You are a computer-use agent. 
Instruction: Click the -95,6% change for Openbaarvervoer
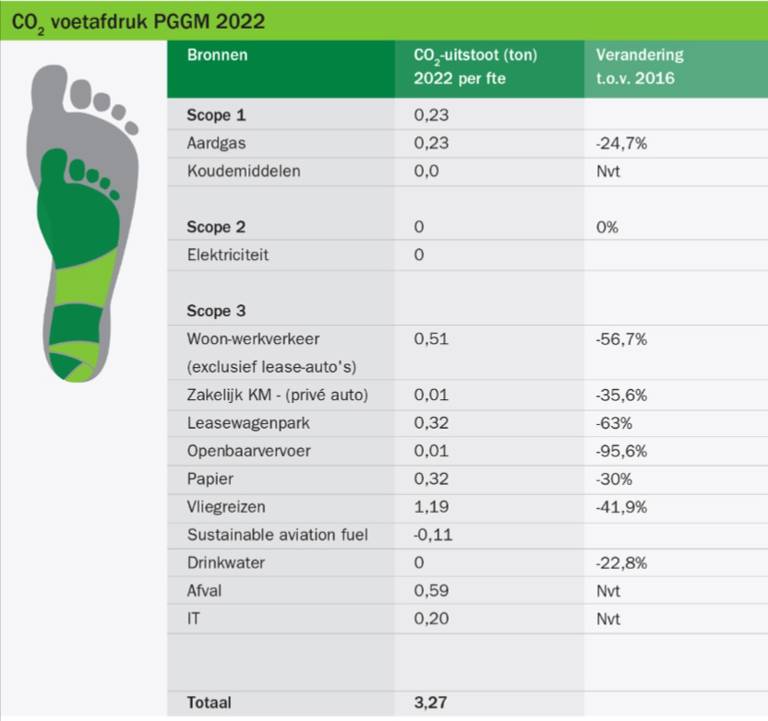tap(621, 451)
